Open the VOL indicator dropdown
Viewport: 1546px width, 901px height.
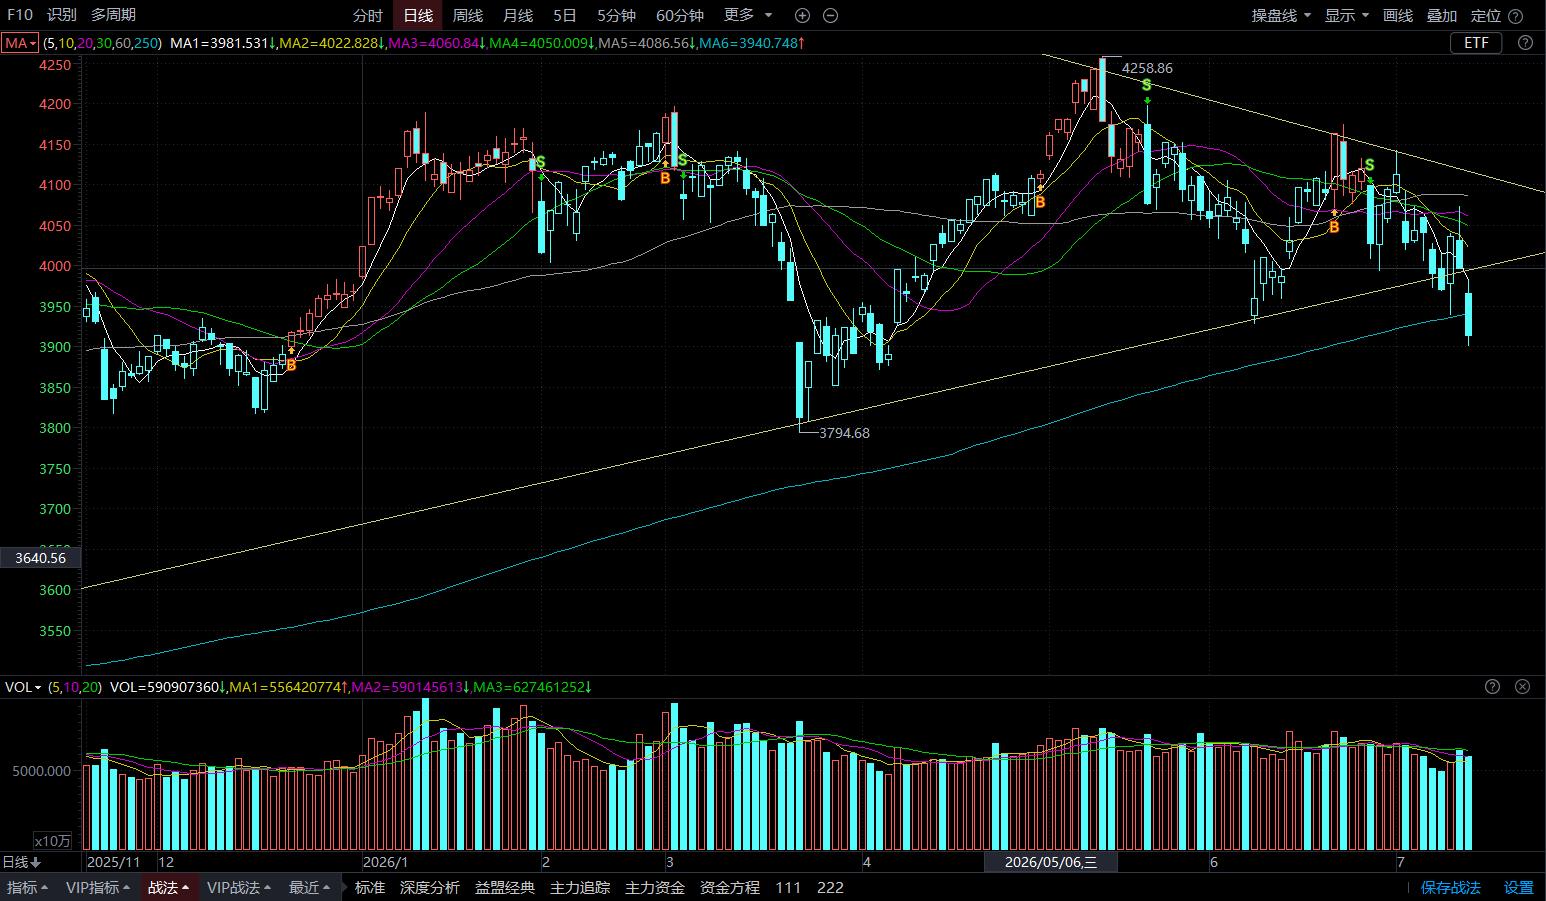[x=23, y=687]
